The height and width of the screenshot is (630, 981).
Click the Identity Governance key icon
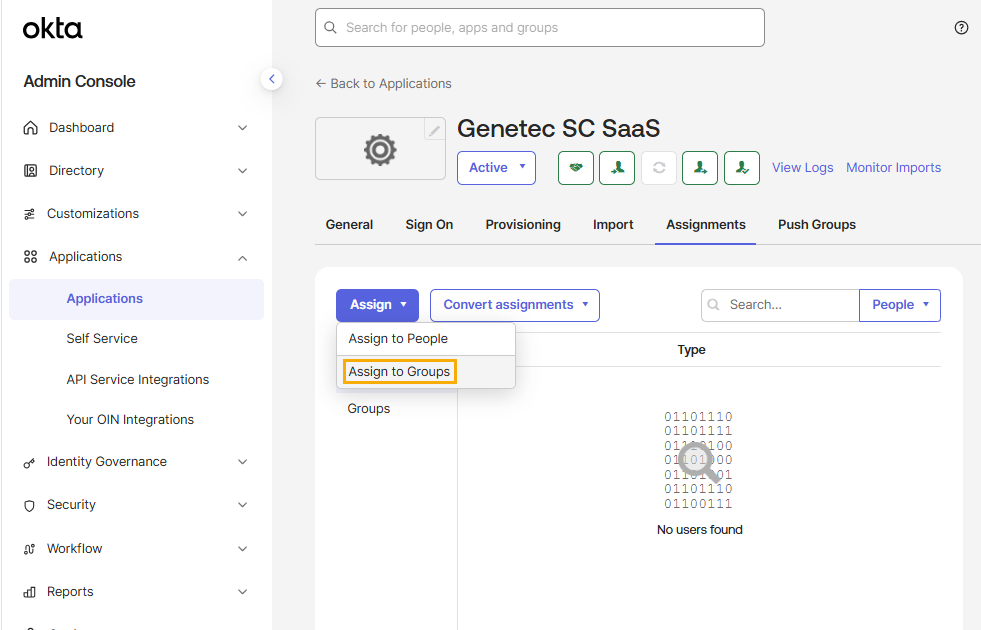point(29,462)
